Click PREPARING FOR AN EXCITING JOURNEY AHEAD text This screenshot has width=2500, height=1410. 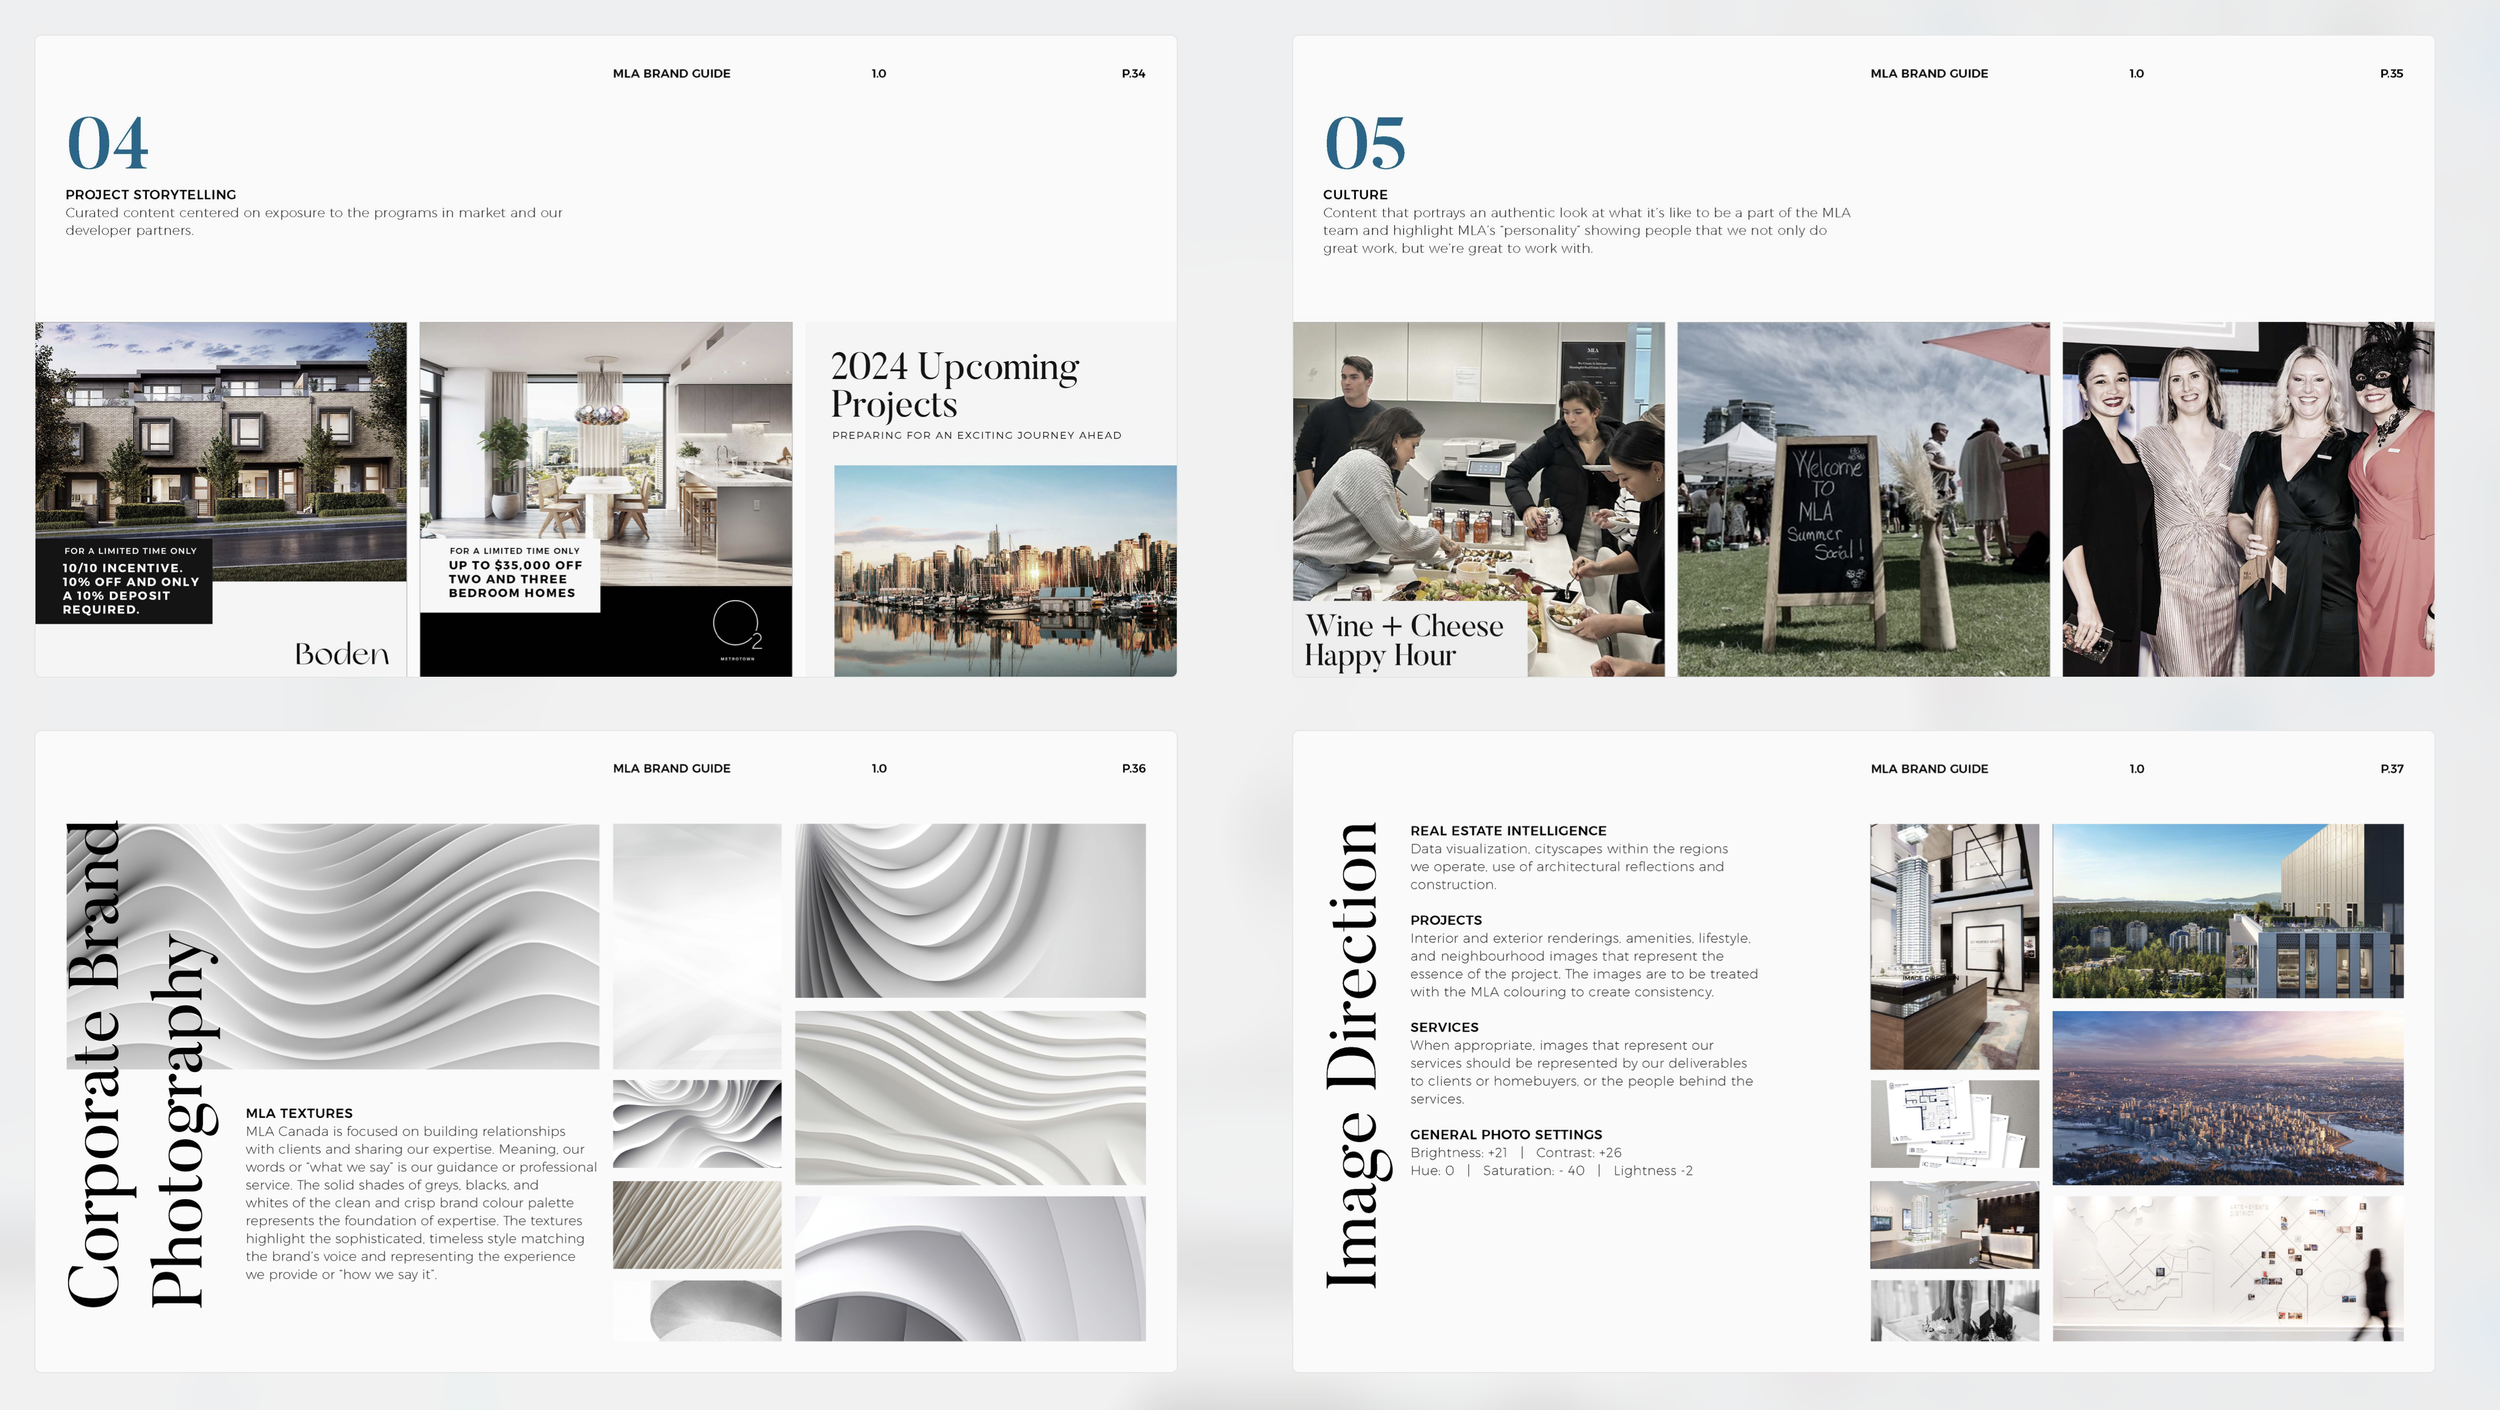click(977, 436)
